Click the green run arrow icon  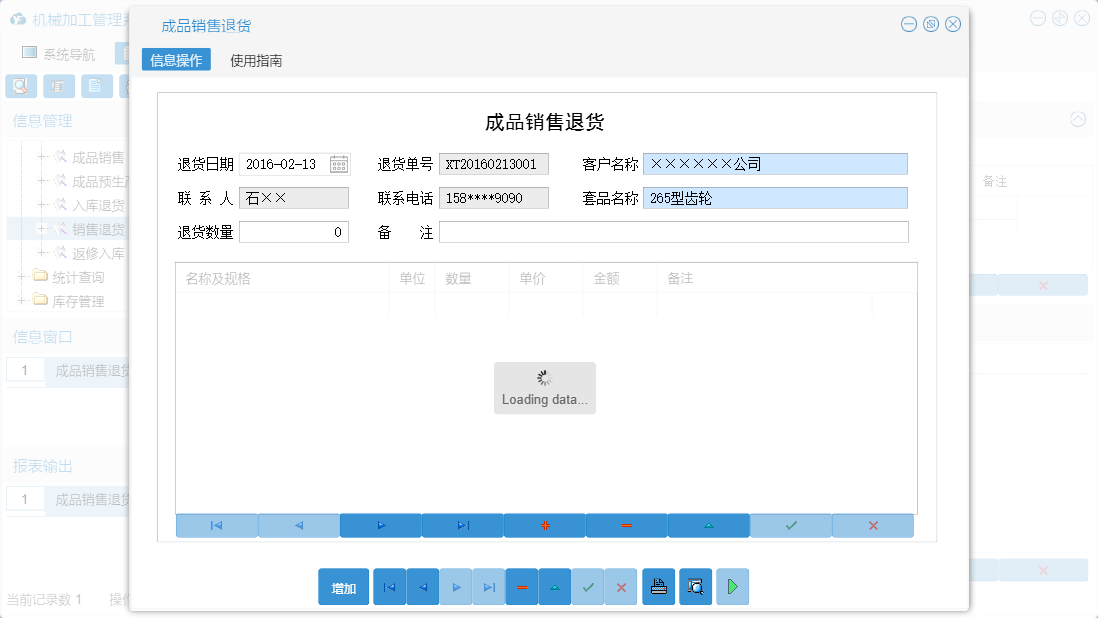(x=732, y=587)
